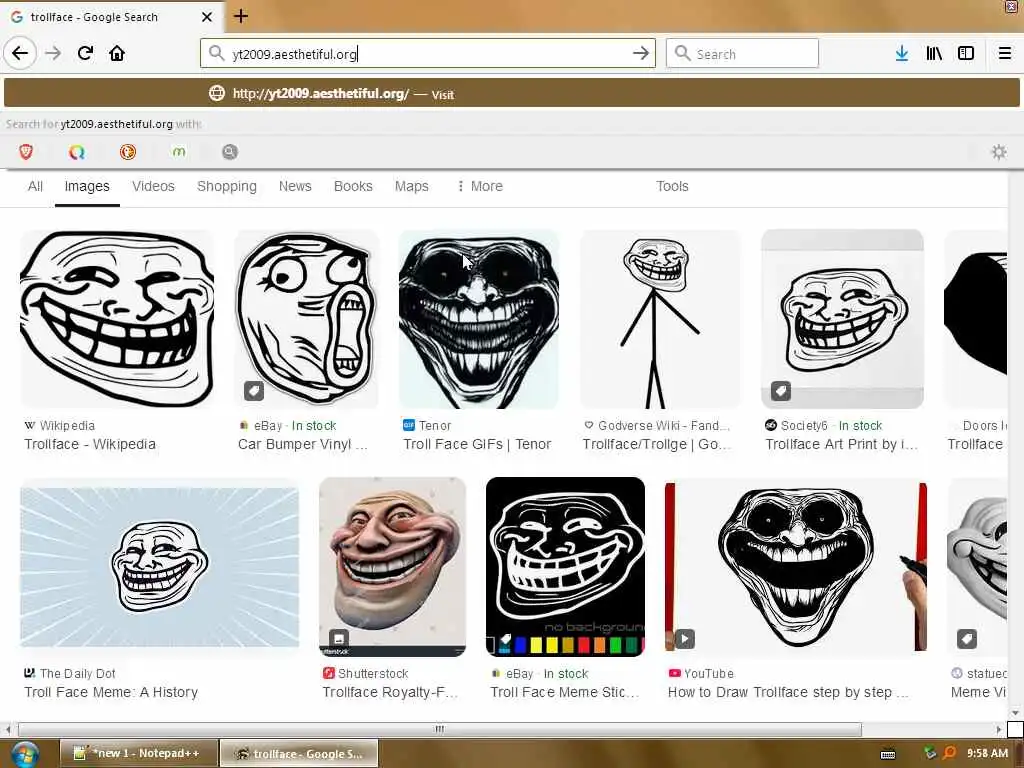The image size is (1024, 768).
Task: Click the horizontal scrollbar thumb
Action: (440, 729)
